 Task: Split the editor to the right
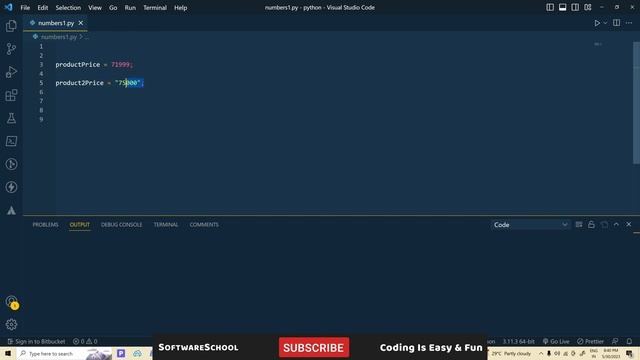[616, 23]
